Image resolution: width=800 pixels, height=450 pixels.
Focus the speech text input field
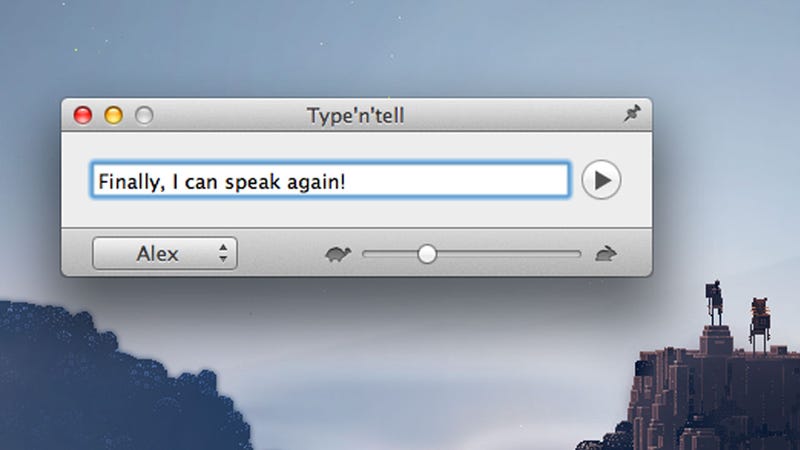pos(330,180)
